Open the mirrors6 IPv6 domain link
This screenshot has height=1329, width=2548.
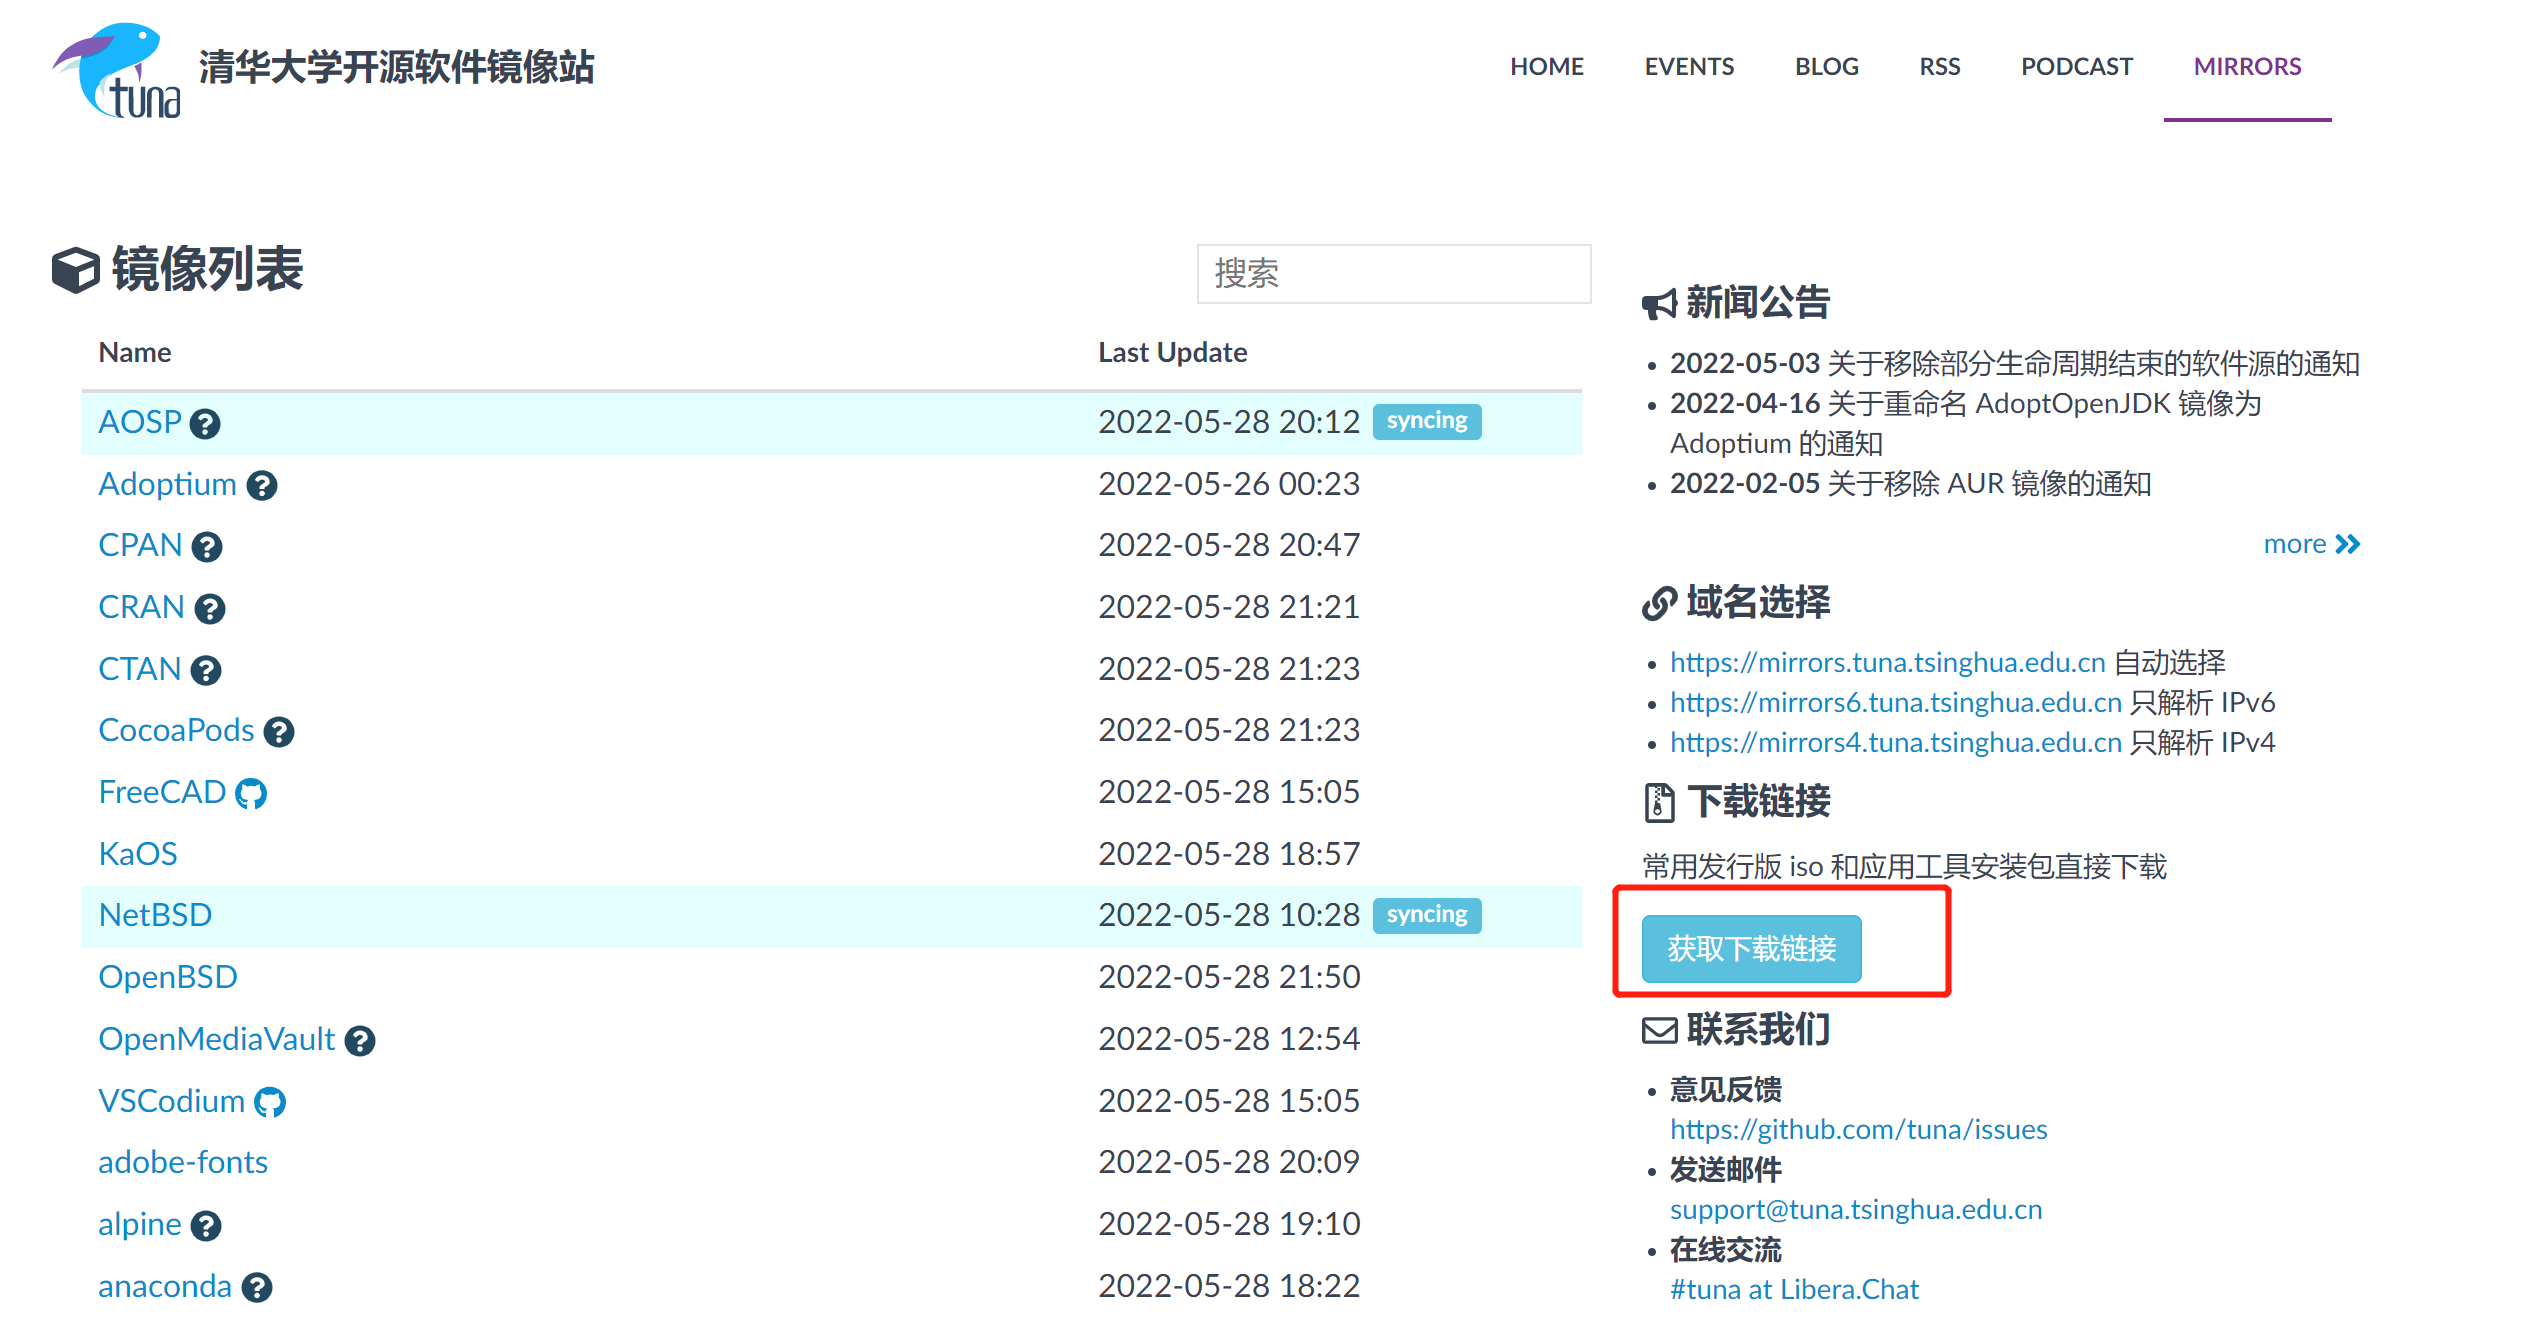(x=1895, y=703)
